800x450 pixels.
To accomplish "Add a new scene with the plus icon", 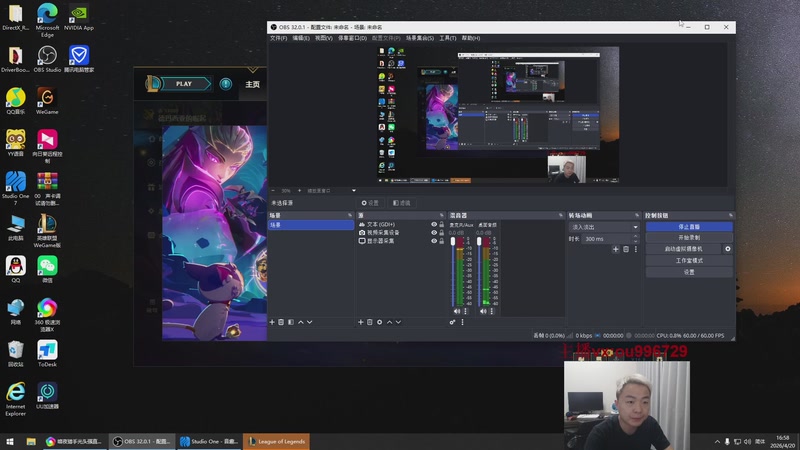I will coord(272,322).
